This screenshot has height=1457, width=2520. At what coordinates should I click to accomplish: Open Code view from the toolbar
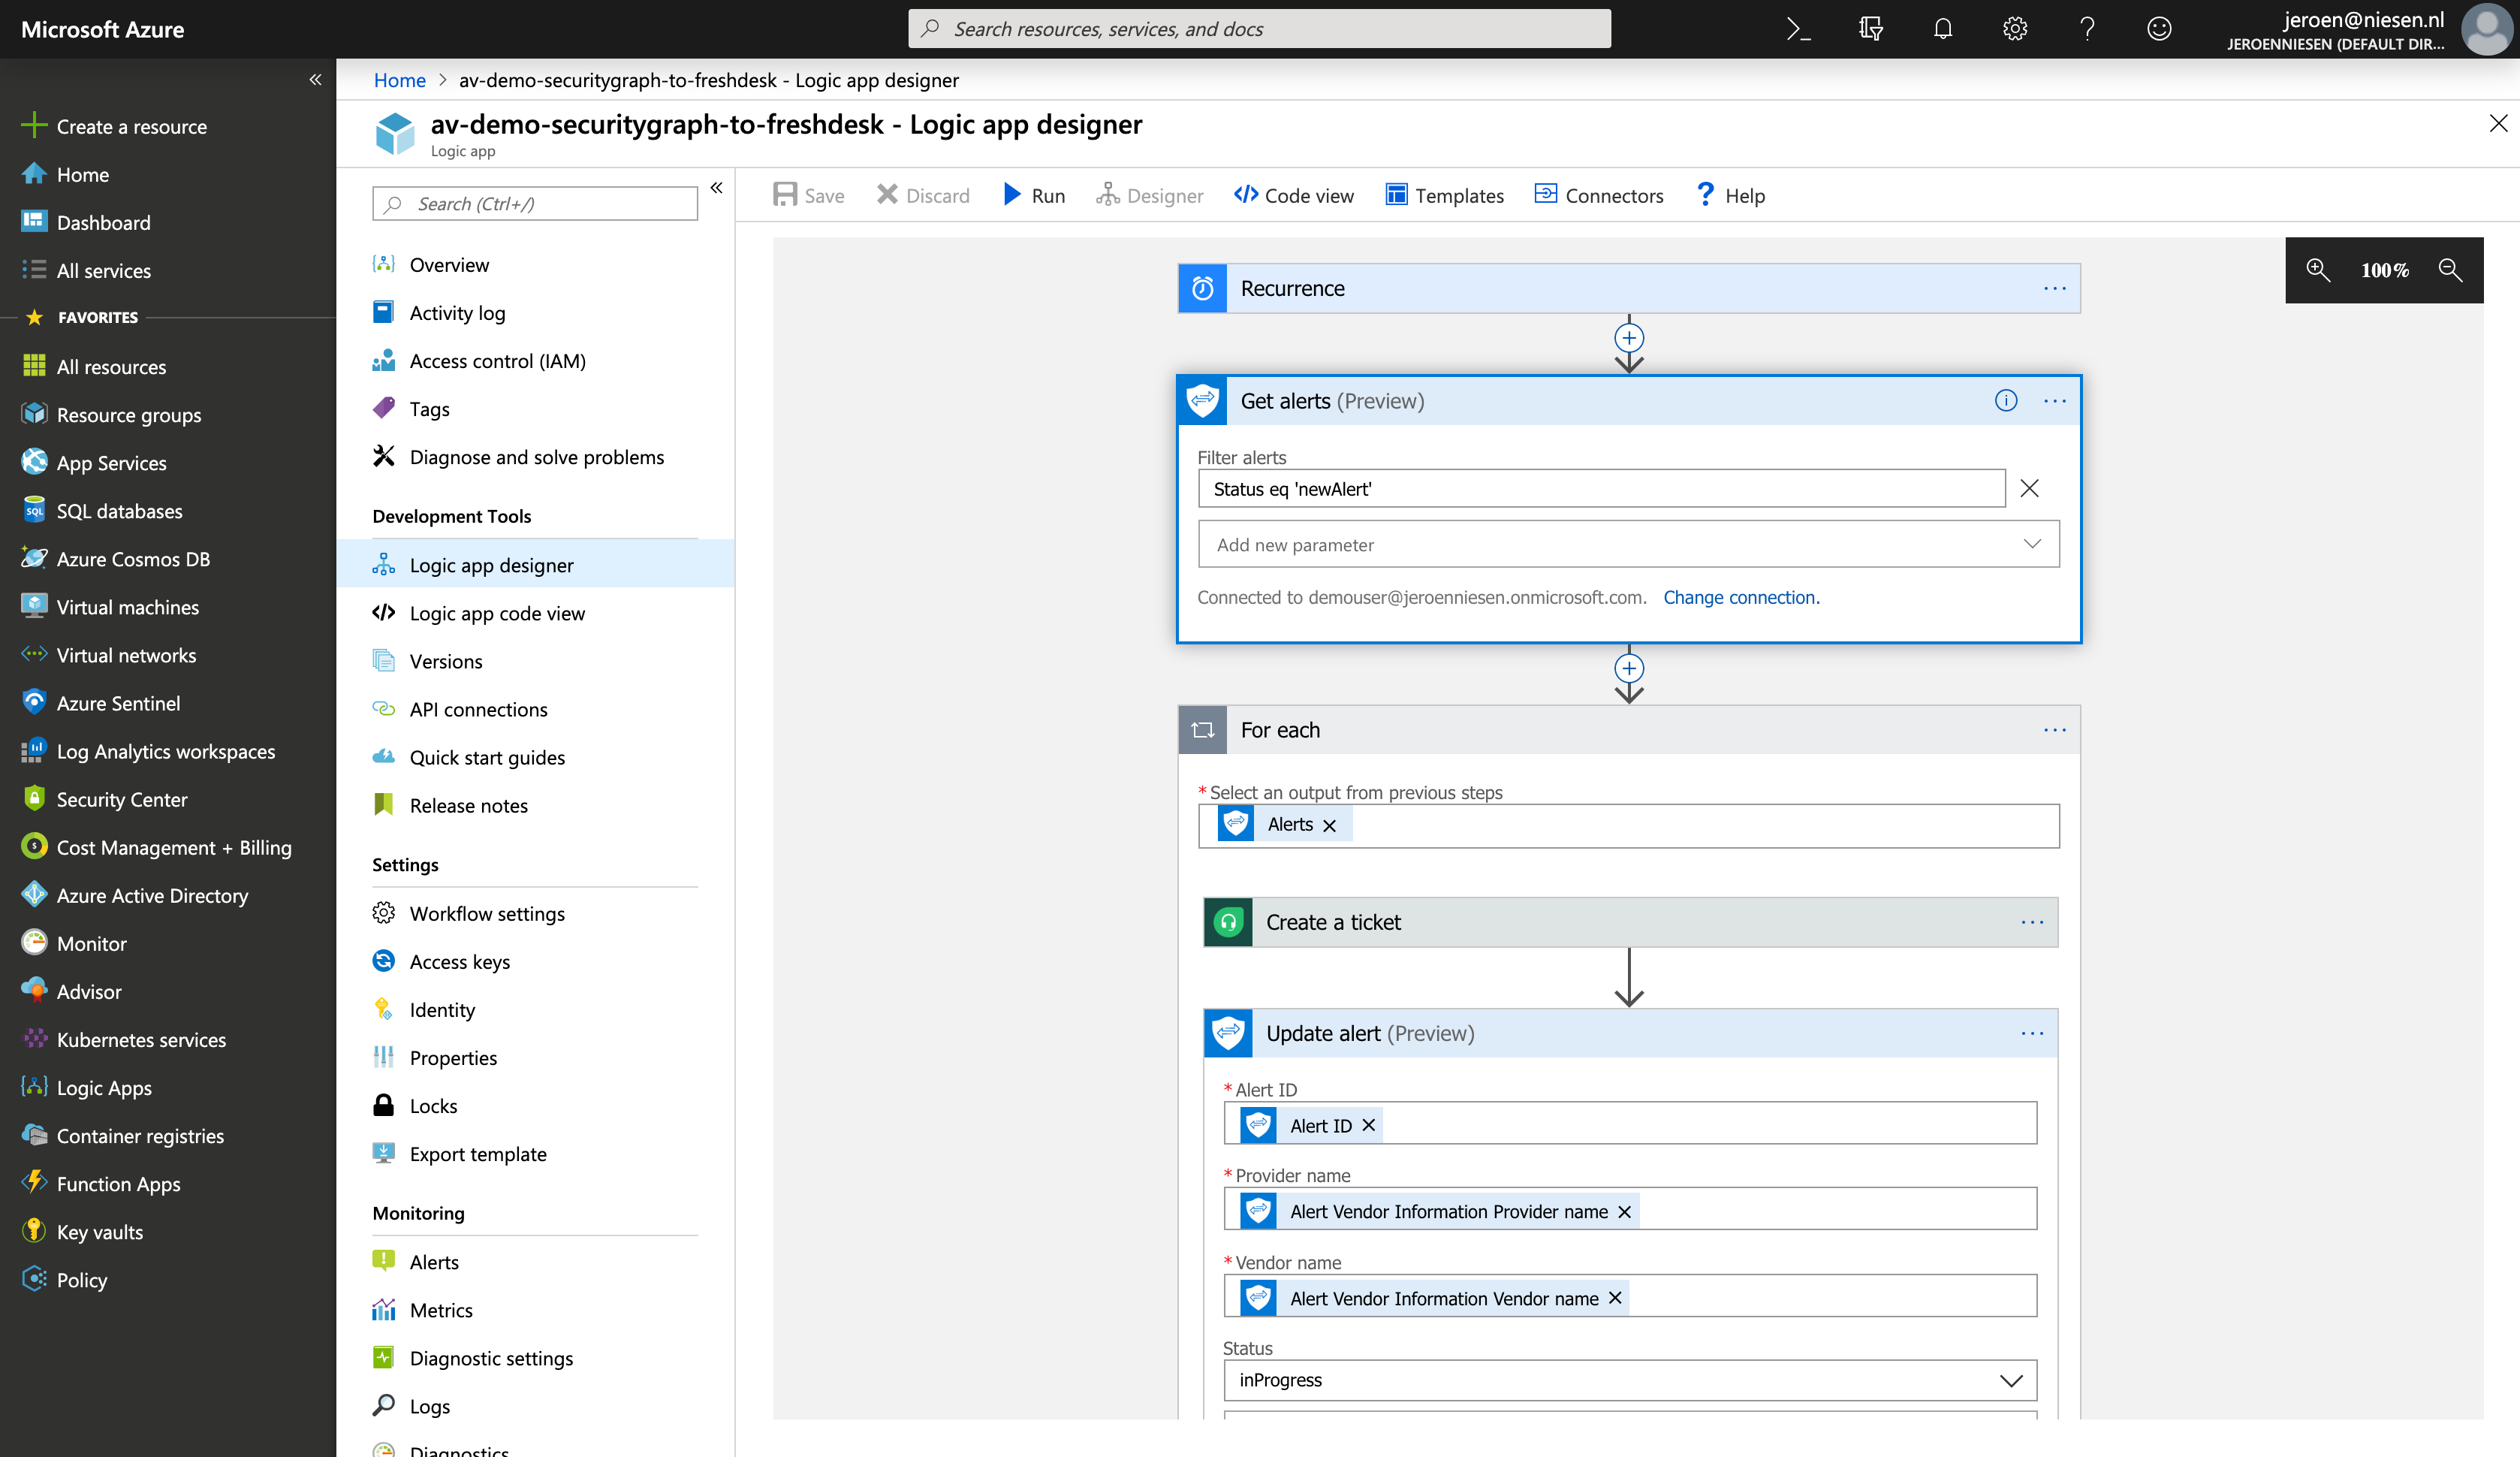point(1293,195)
